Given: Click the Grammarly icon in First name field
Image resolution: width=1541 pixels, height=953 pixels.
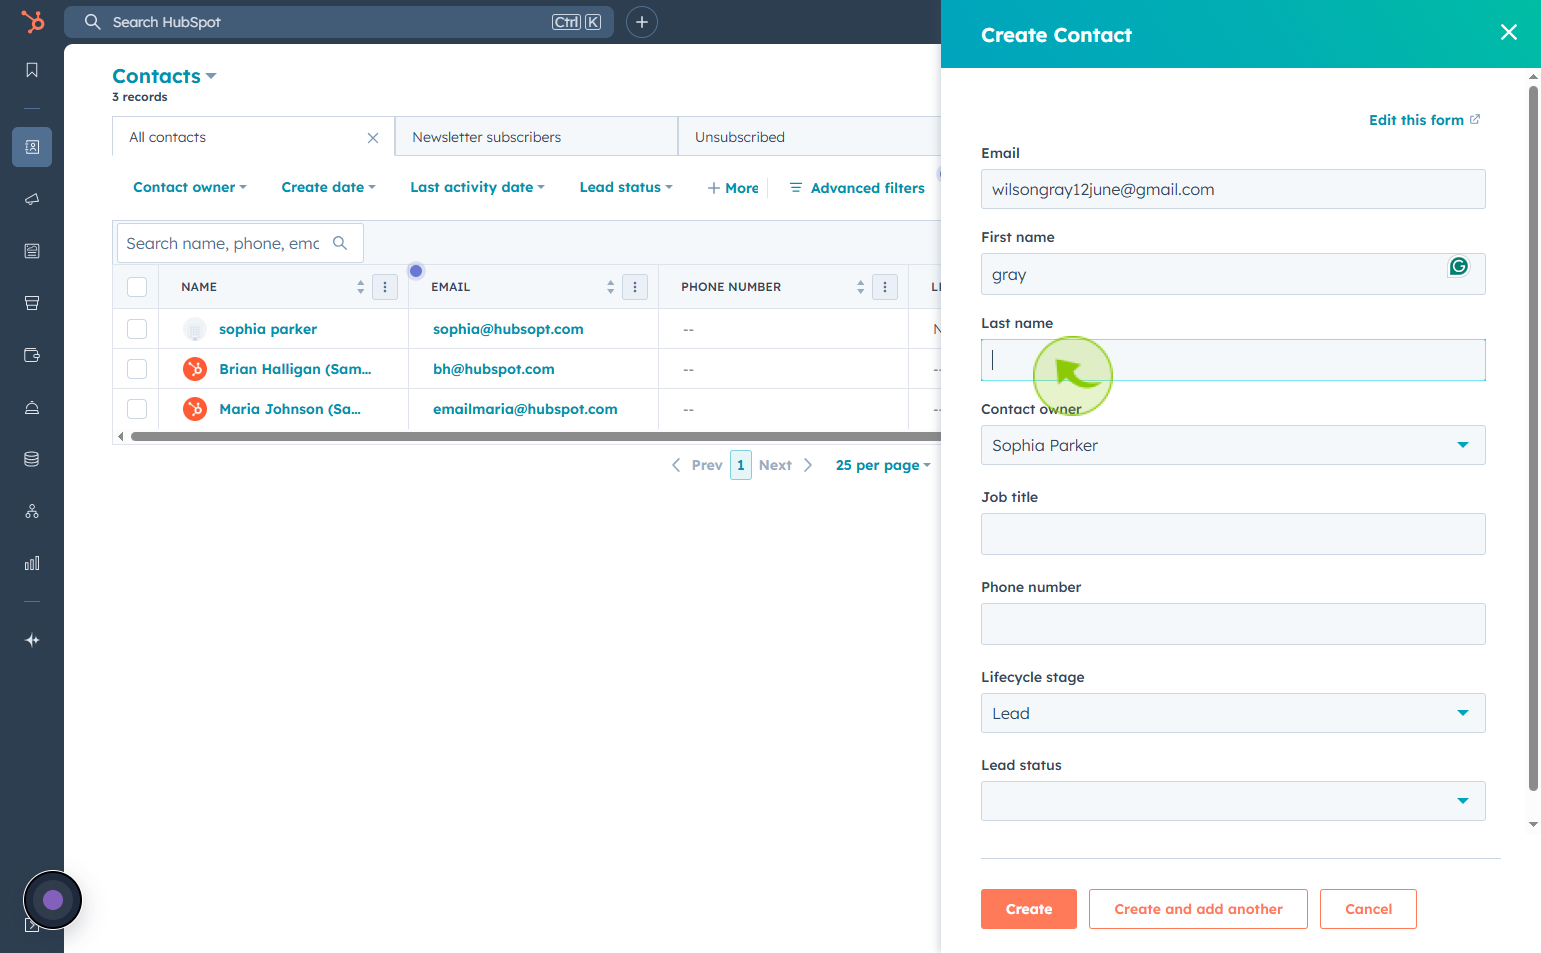Looking at the screenshot, I should [x=1459, y=266].
